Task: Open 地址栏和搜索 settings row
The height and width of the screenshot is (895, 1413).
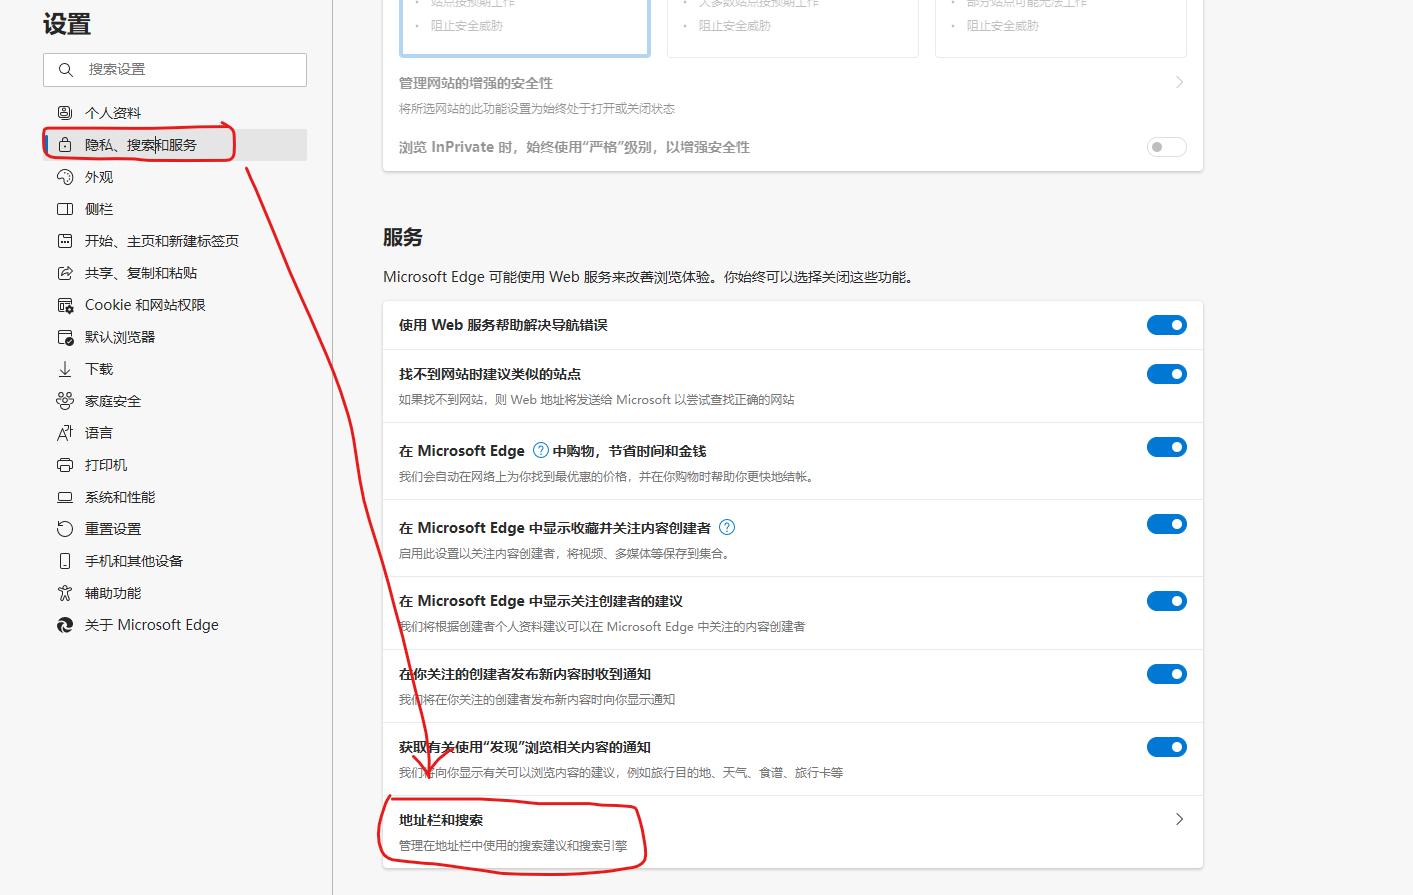Action: (x=793, y=832)
